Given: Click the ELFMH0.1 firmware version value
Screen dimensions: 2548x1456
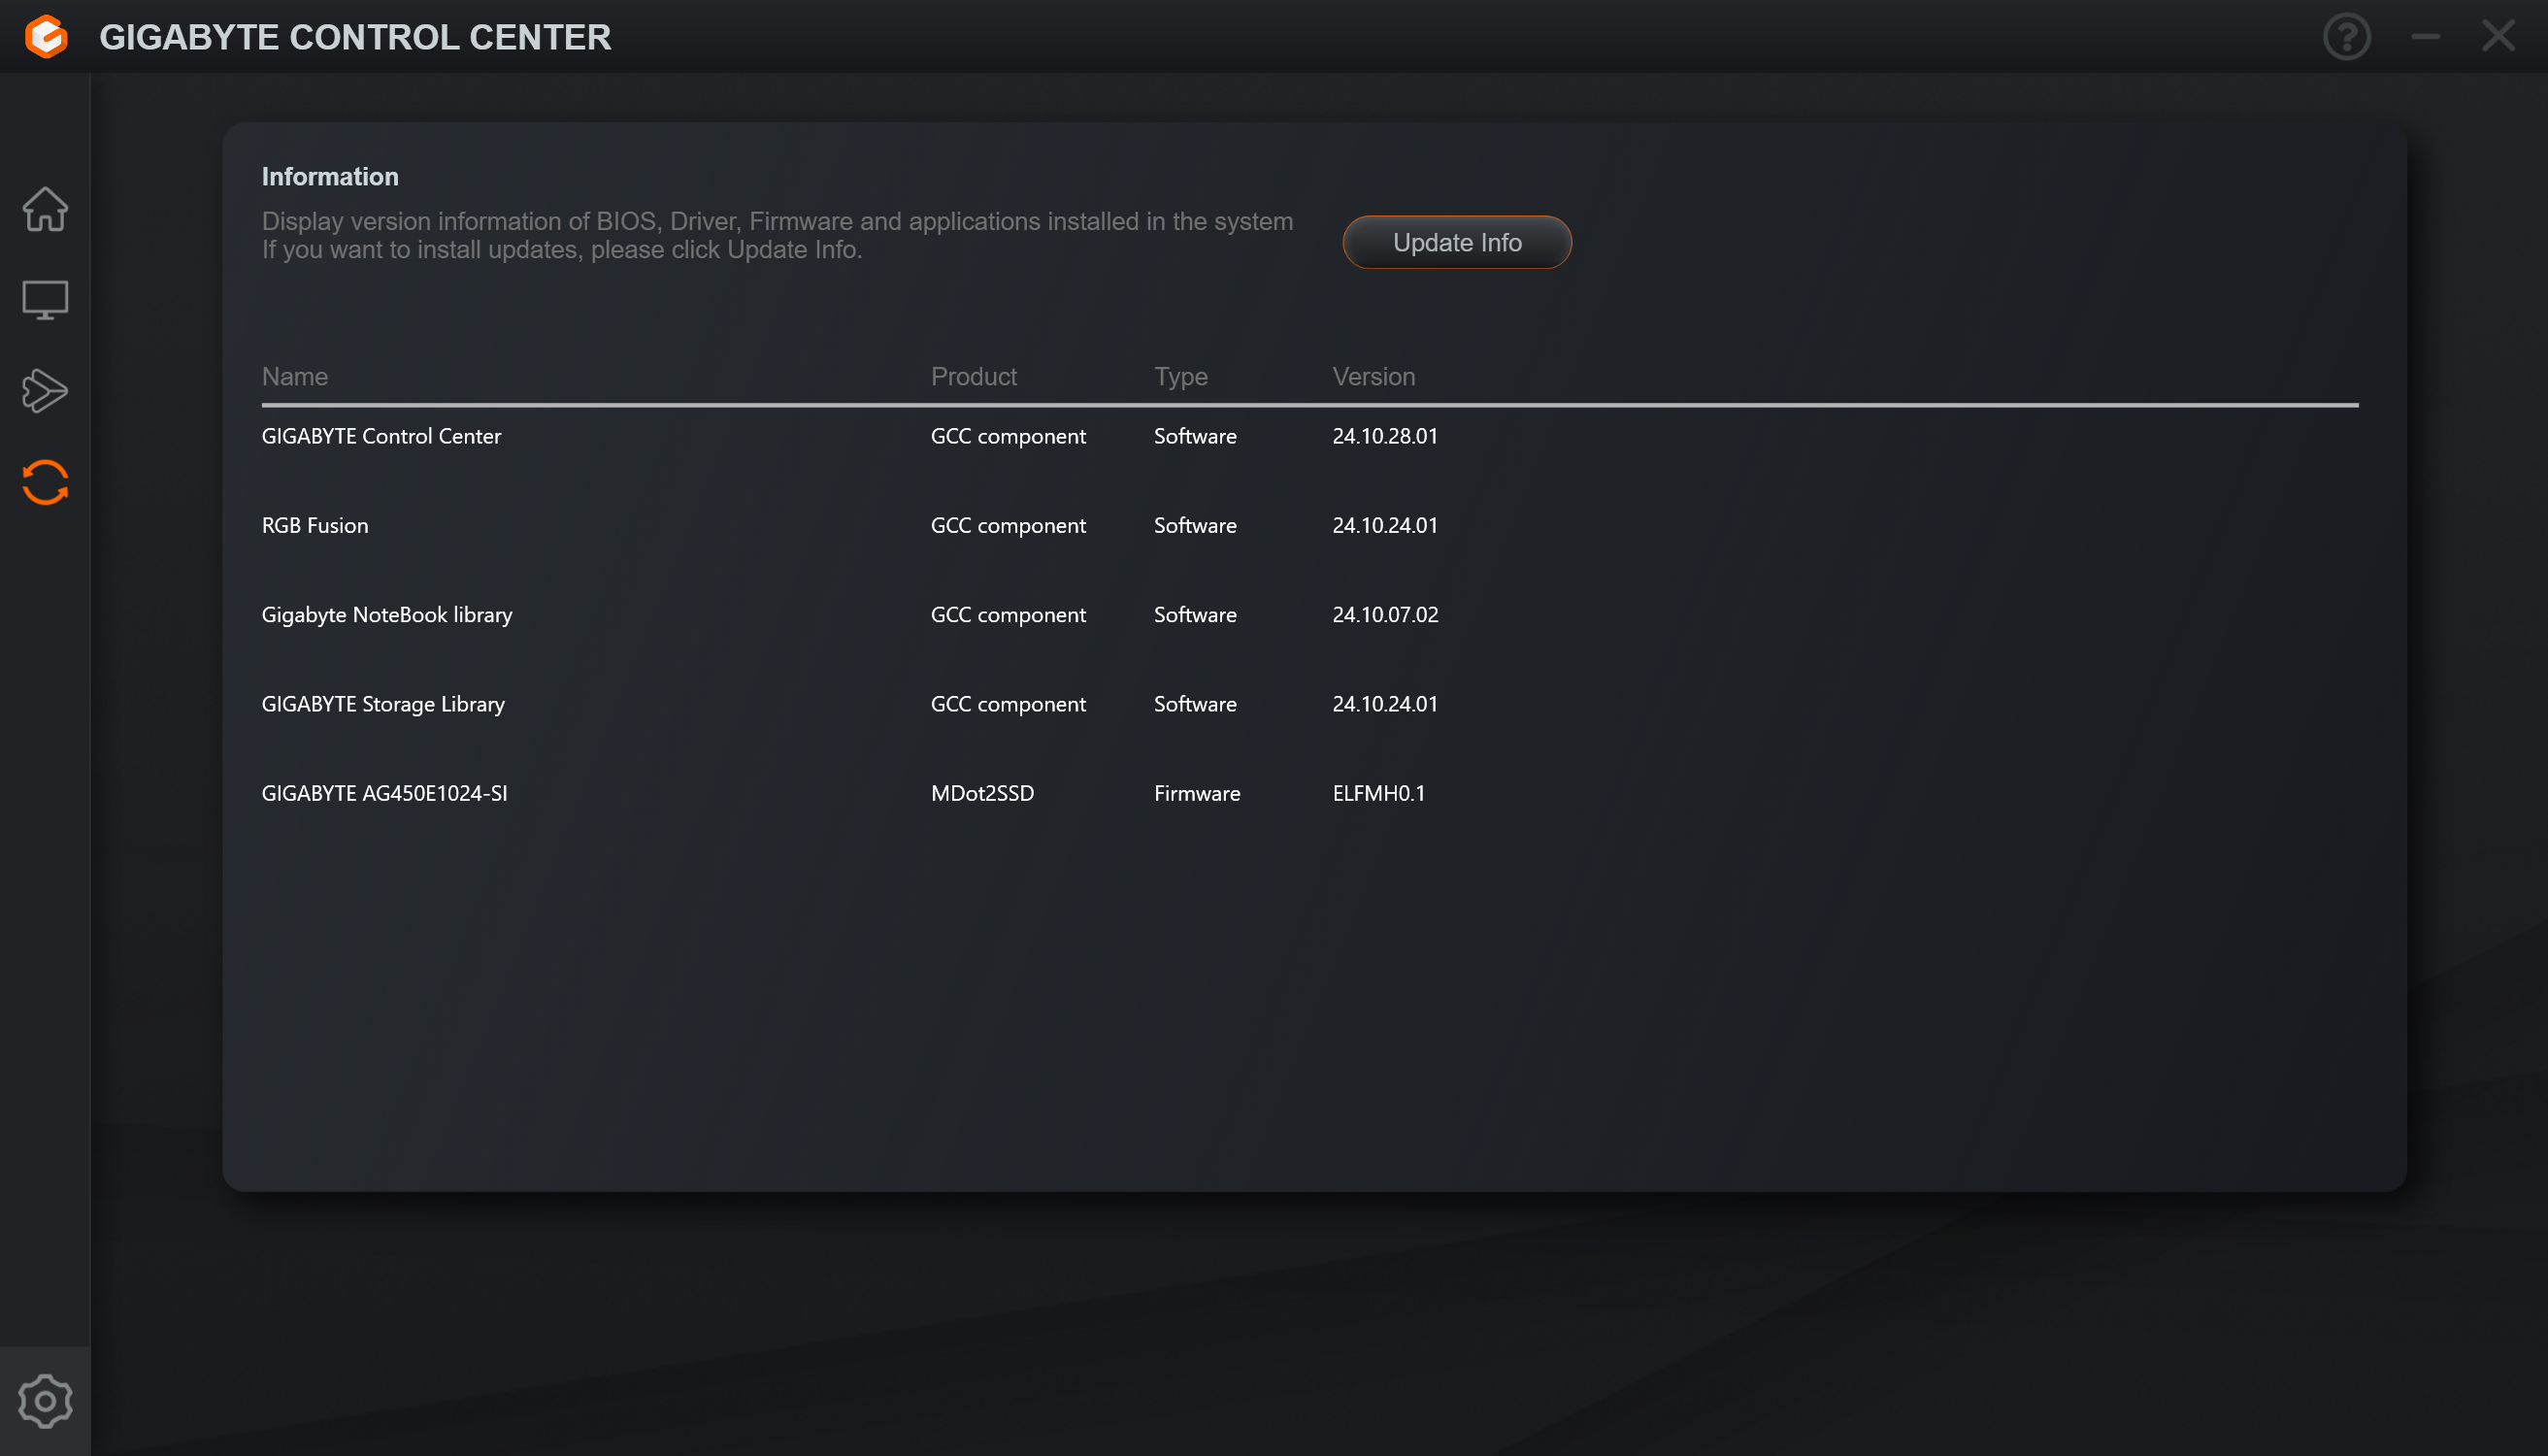Looking at the screenshot, I should point(1378,793).
